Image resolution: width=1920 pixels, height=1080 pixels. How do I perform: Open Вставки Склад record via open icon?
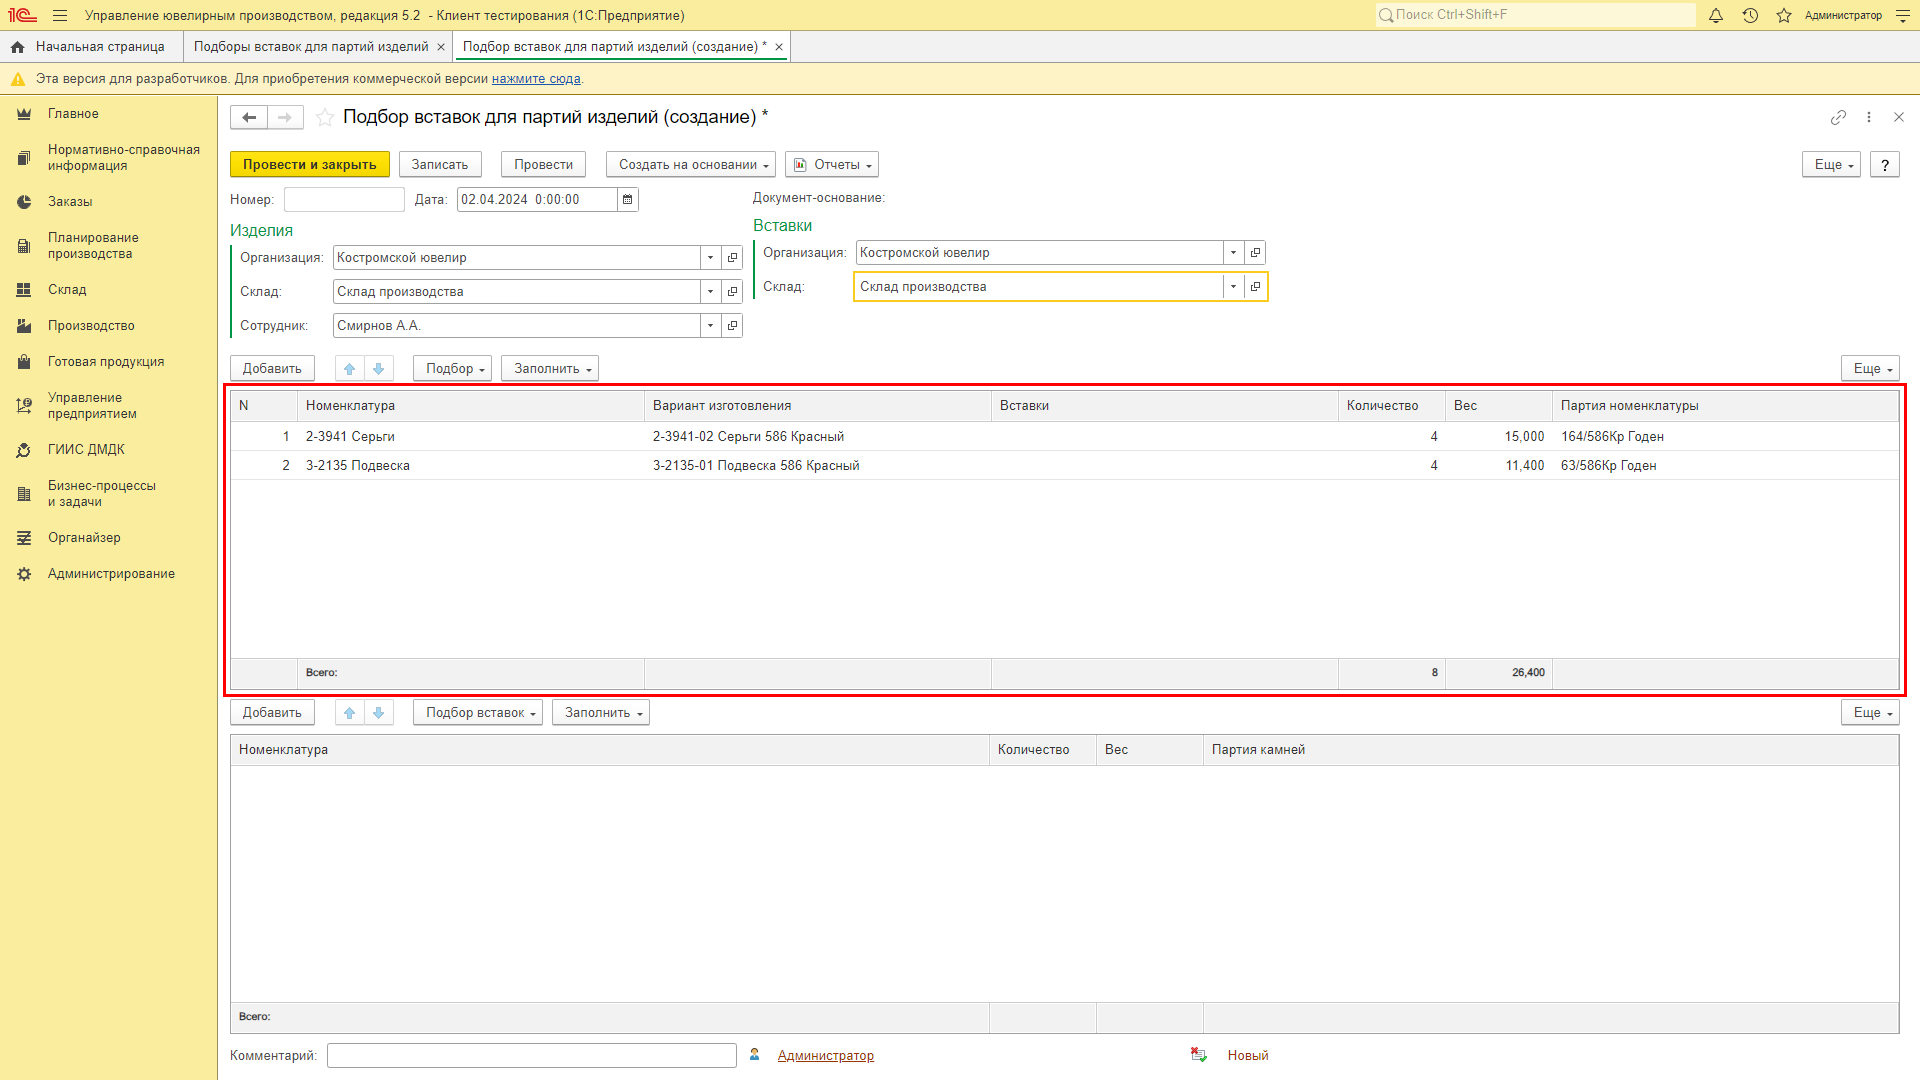click(x=1256, y=286)
